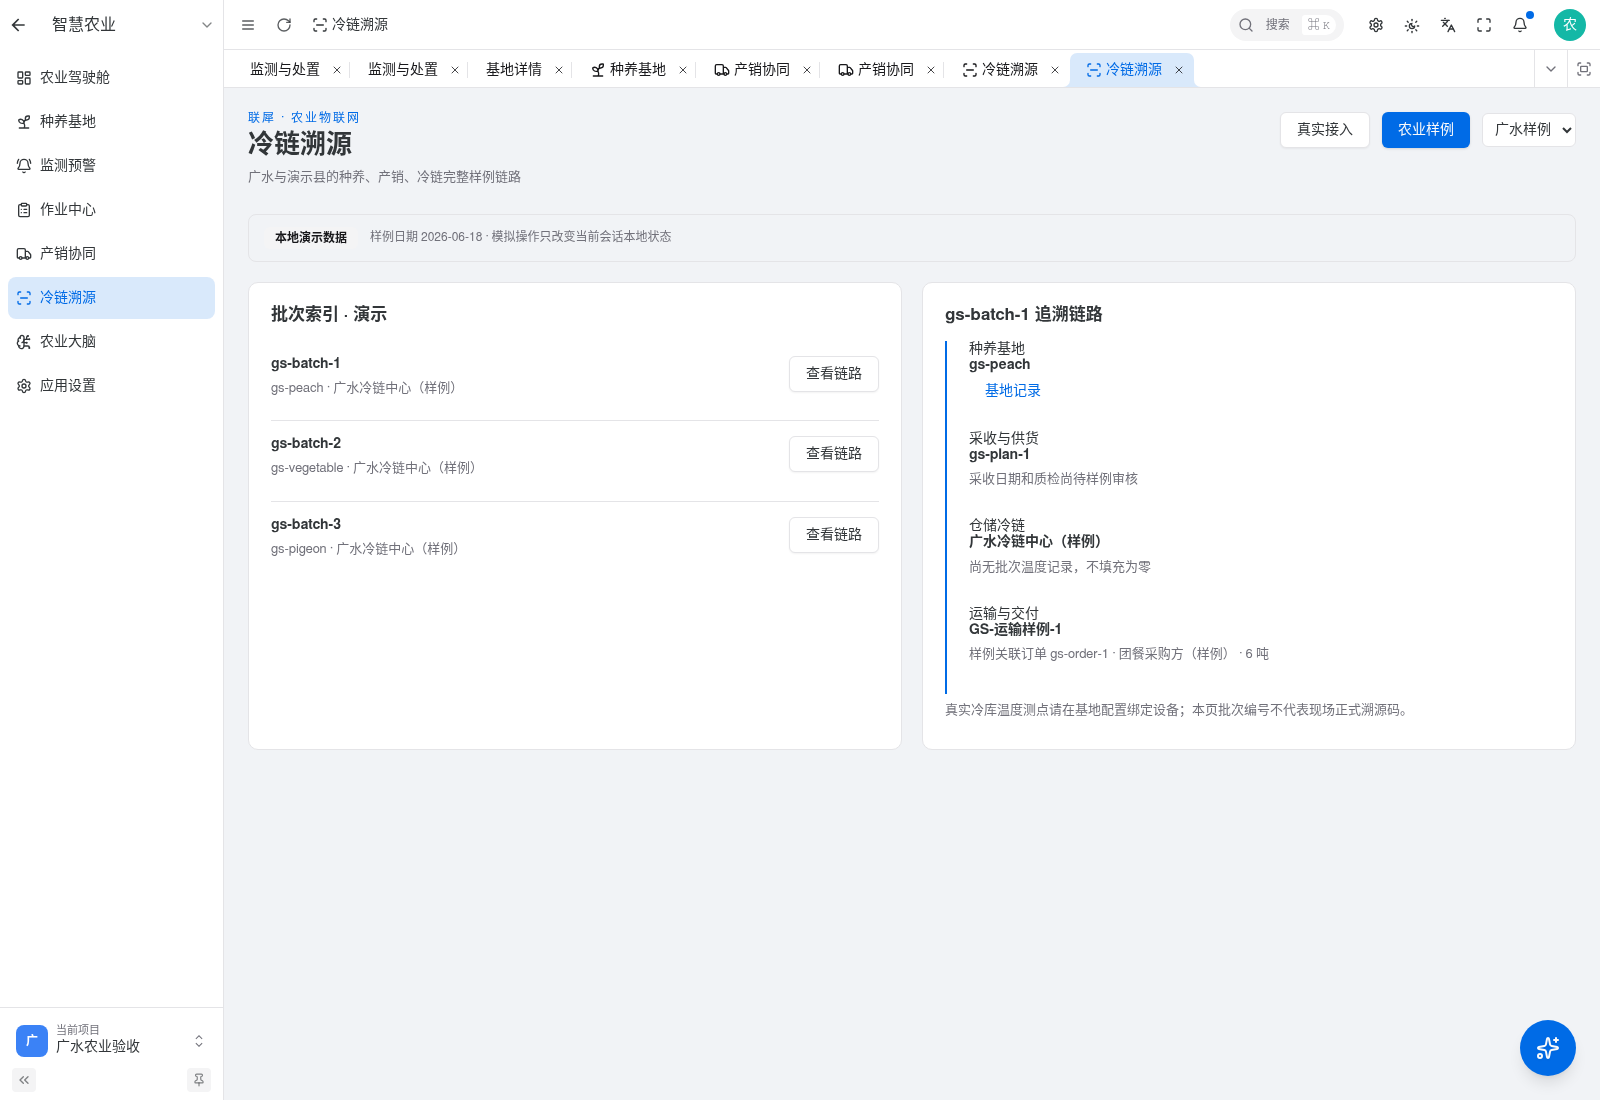Select the 农业样例 mode button
1600x1100 pixels.
click(x=1425, y=130)
